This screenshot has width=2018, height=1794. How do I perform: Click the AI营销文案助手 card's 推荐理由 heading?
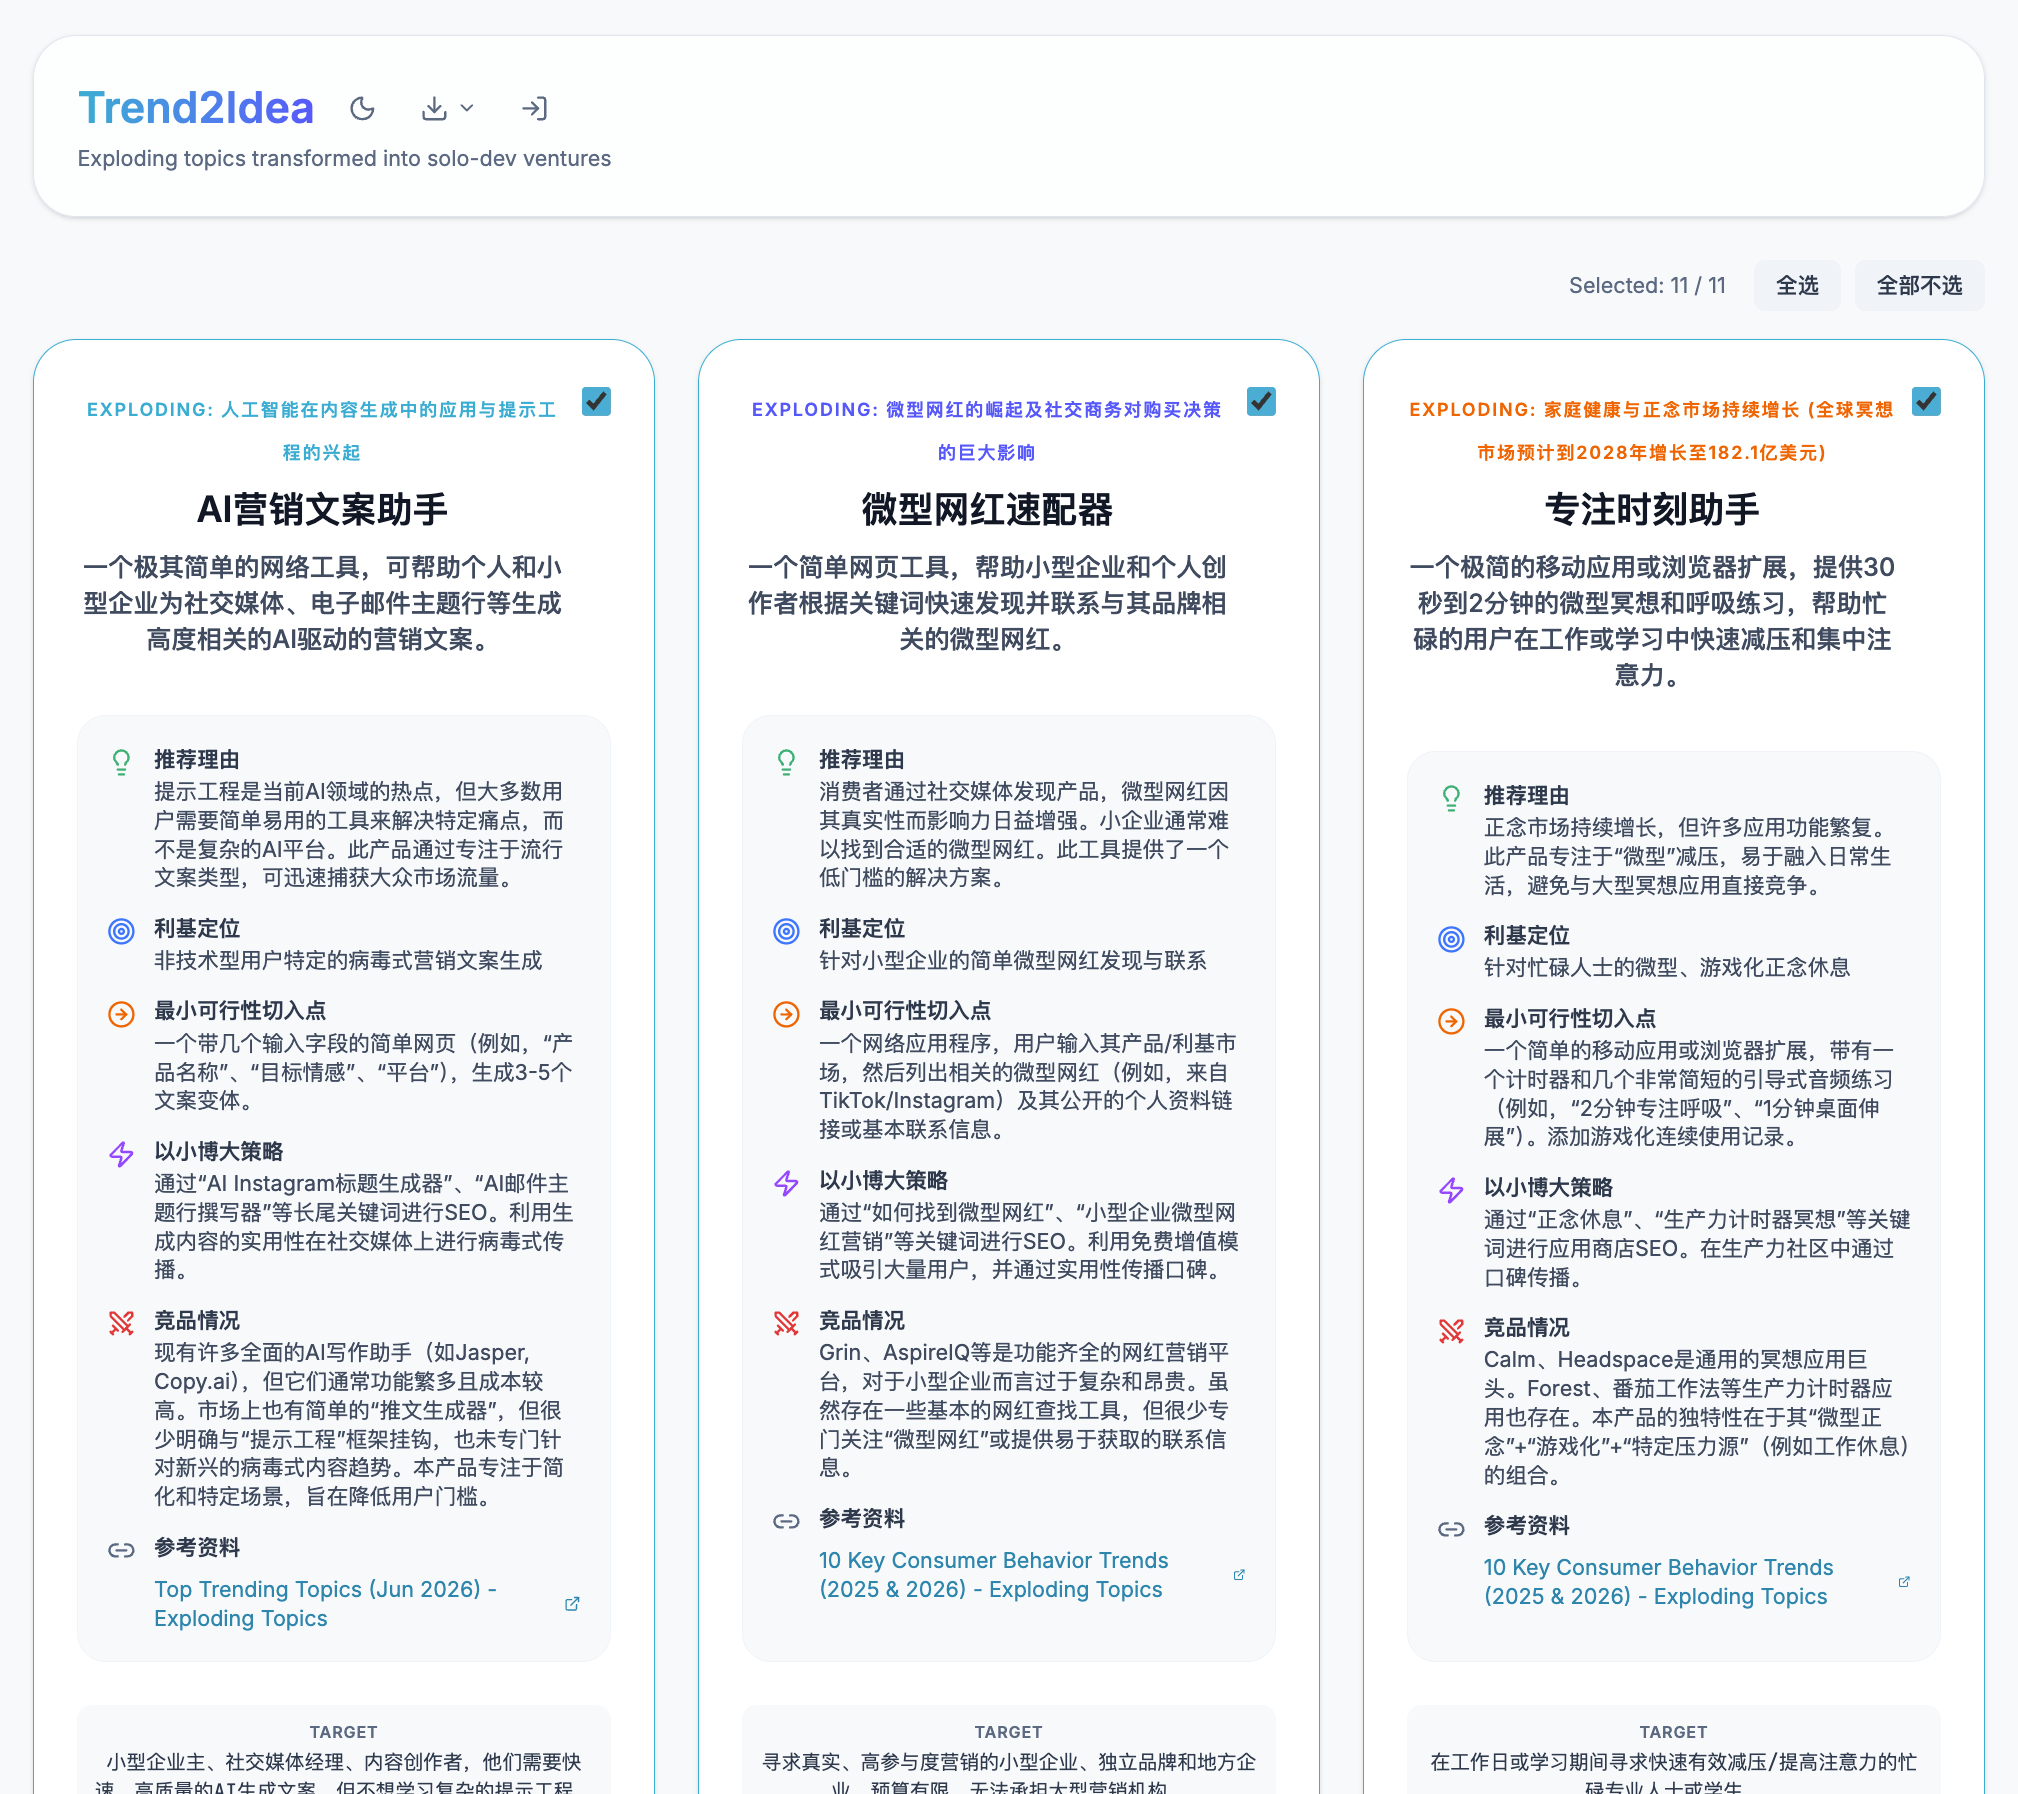[197, 760]
